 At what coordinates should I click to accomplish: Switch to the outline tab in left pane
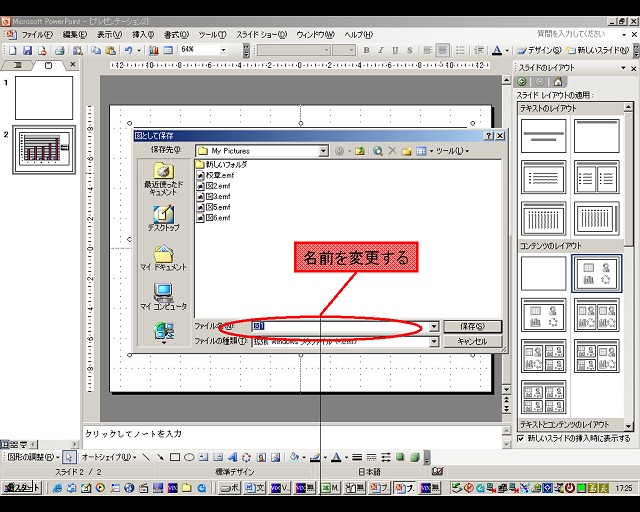[18, 65]
